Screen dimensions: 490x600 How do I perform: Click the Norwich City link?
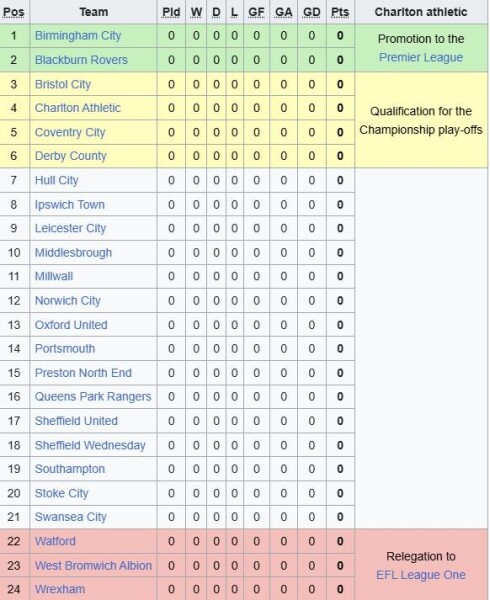pyautogui.click(x=68, y=301)
